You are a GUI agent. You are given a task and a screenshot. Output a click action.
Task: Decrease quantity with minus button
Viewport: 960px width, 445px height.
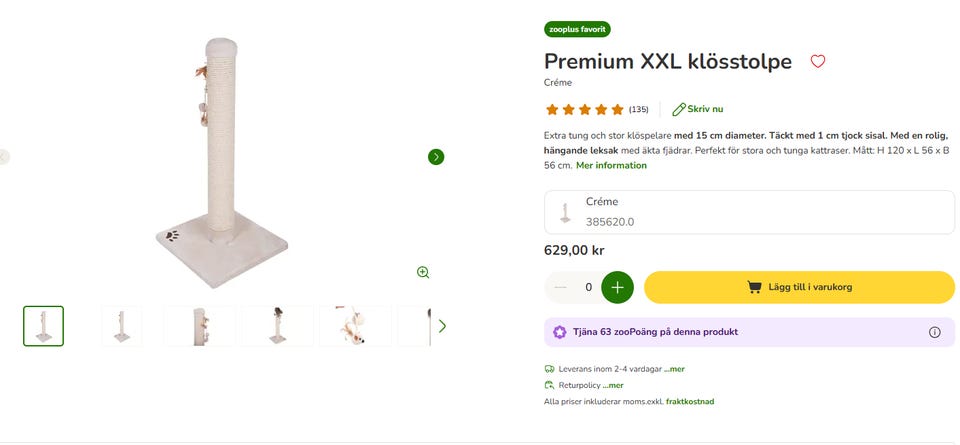point(560,287)
